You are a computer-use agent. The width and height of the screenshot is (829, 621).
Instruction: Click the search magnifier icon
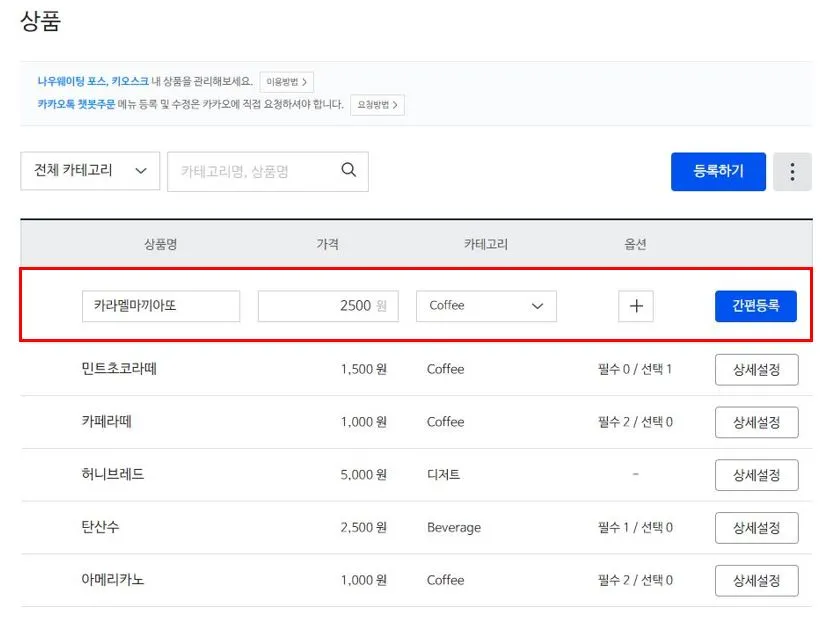pyautogui.click(x=348, y=170)
